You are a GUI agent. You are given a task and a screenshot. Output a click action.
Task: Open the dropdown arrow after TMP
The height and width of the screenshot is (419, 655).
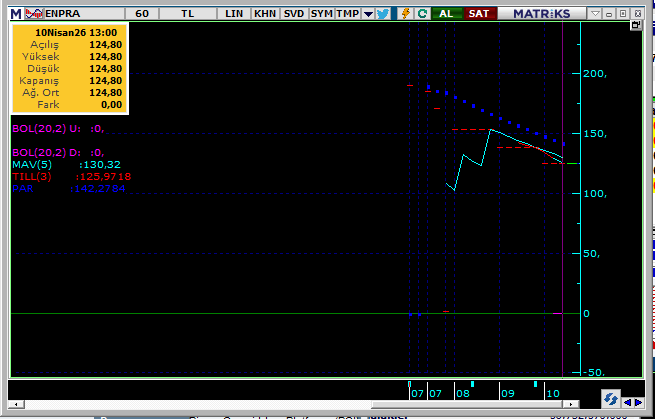(x=367, y=14)
